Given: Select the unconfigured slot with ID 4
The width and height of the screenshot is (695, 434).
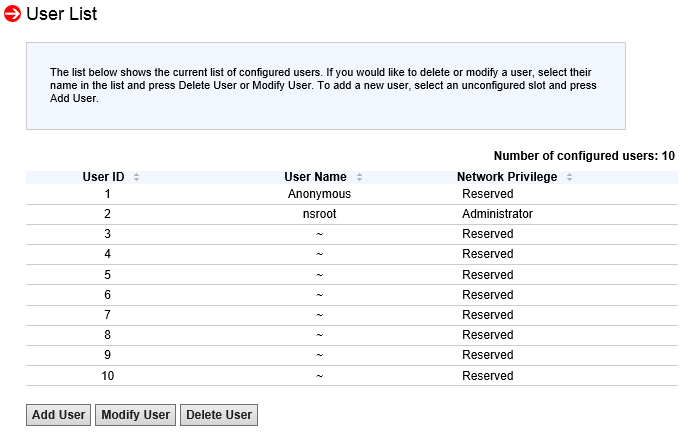Looking at the screenshot, I should (352, 254).
